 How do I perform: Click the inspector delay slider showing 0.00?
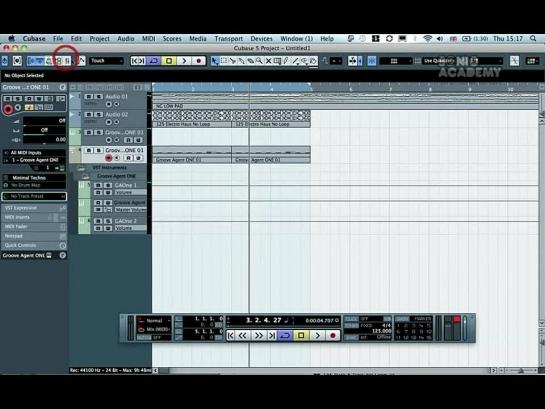click(44, 139)
